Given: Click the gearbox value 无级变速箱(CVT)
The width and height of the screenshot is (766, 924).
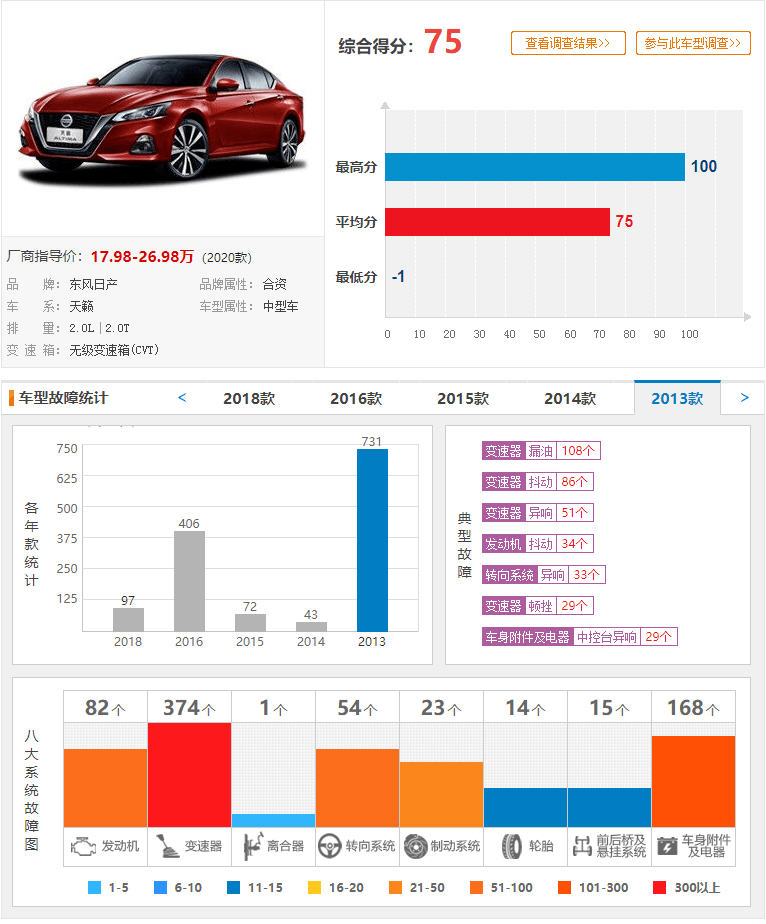Looking at the screenshot, I should (114, 350).
